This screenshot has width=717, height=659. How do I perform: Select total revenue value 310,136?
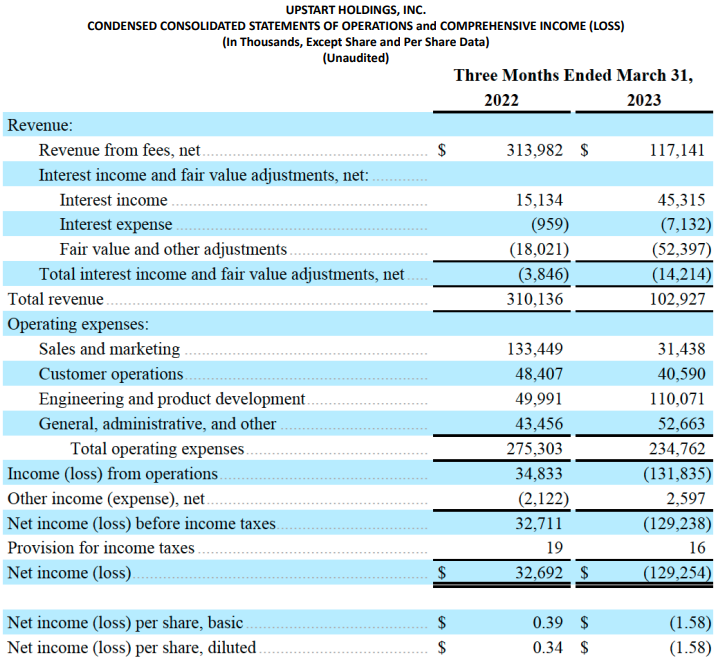coord(535,299)
